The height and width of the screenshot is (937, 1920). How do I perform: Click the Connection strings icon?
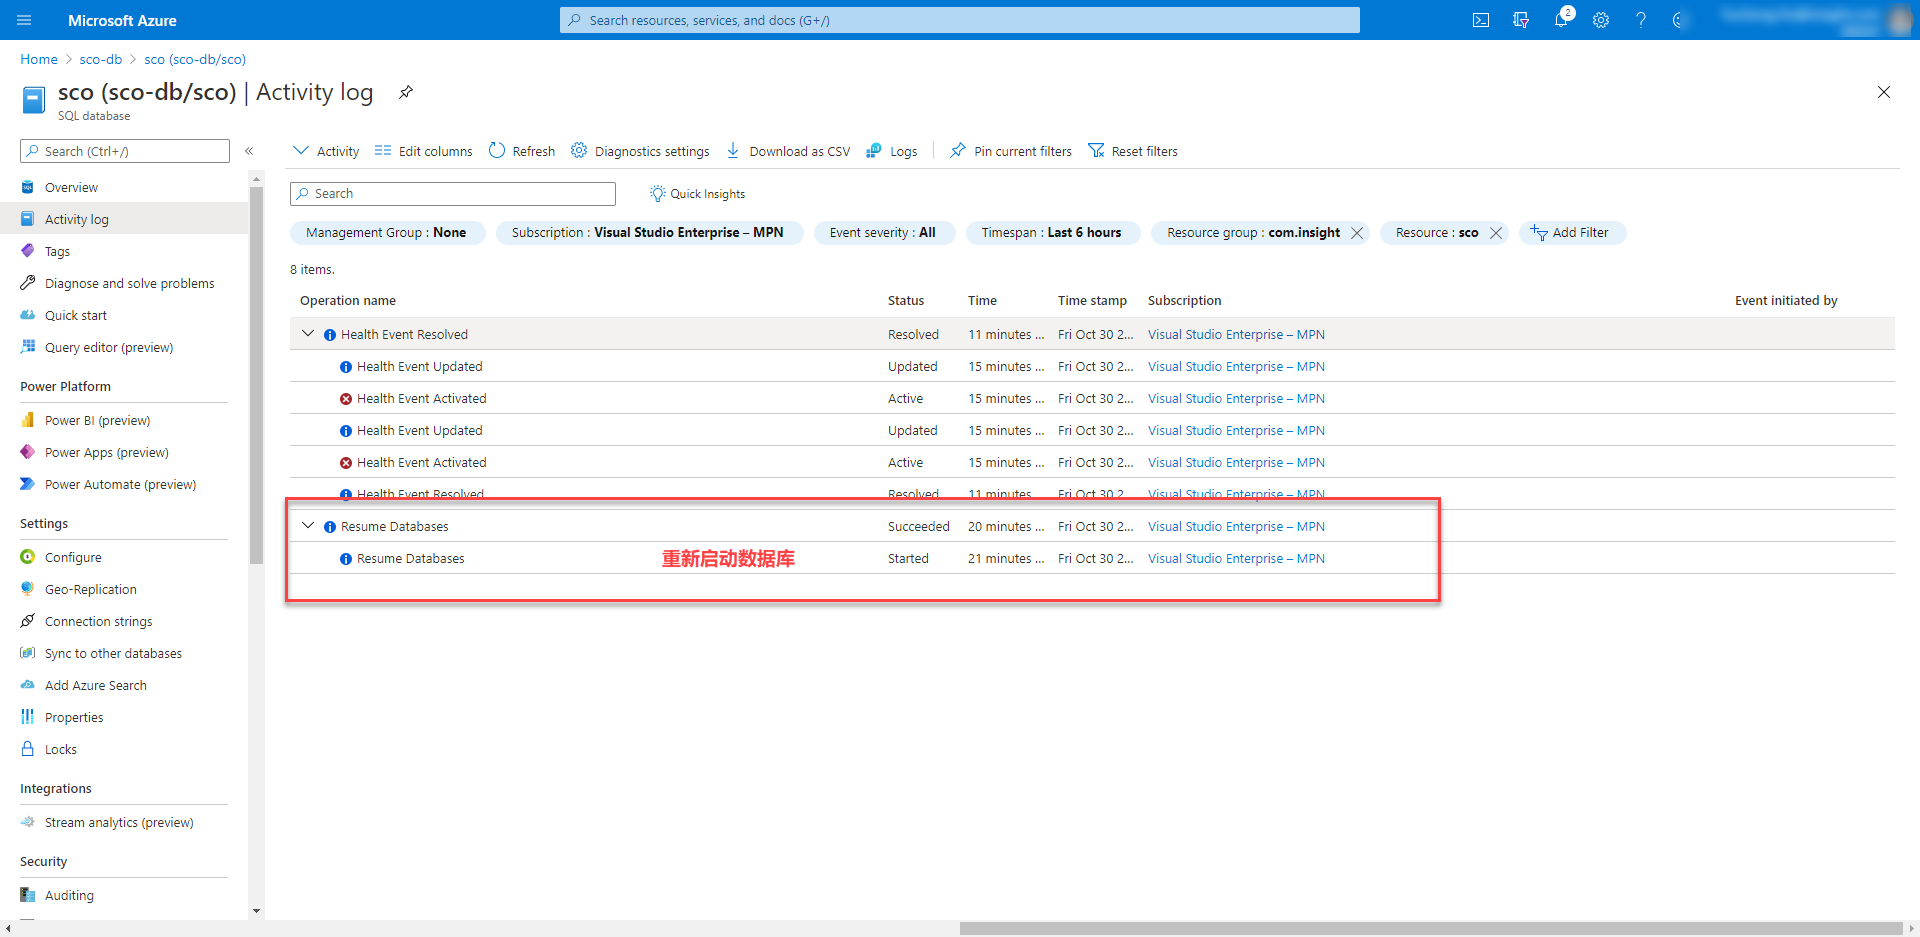click(28, 621)
